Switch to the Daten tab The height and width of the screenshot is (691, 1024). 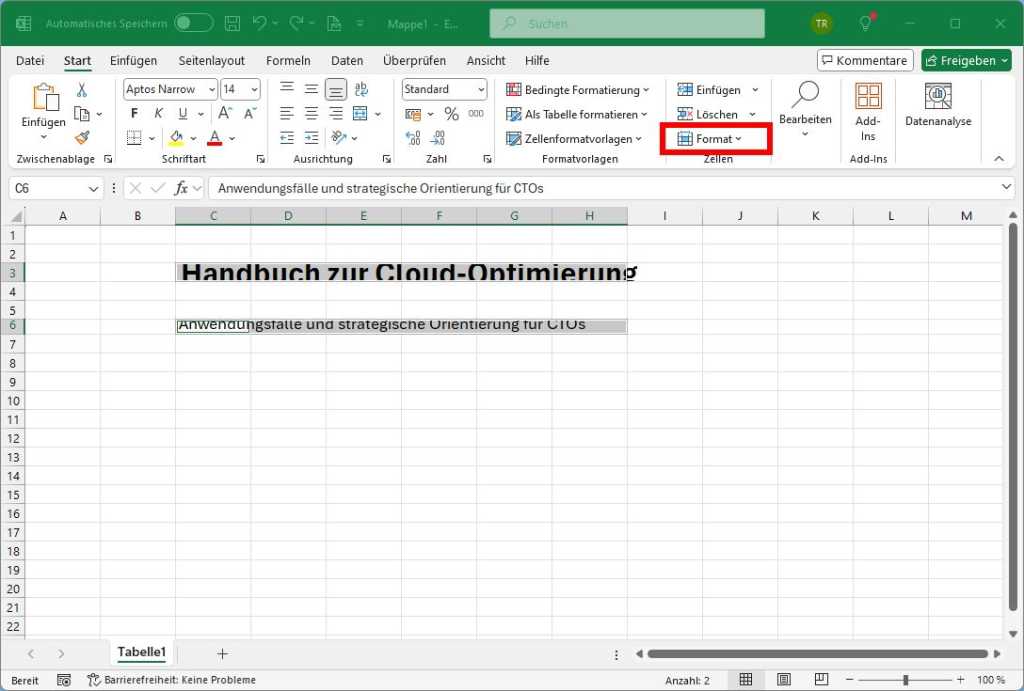pos(347,61)
